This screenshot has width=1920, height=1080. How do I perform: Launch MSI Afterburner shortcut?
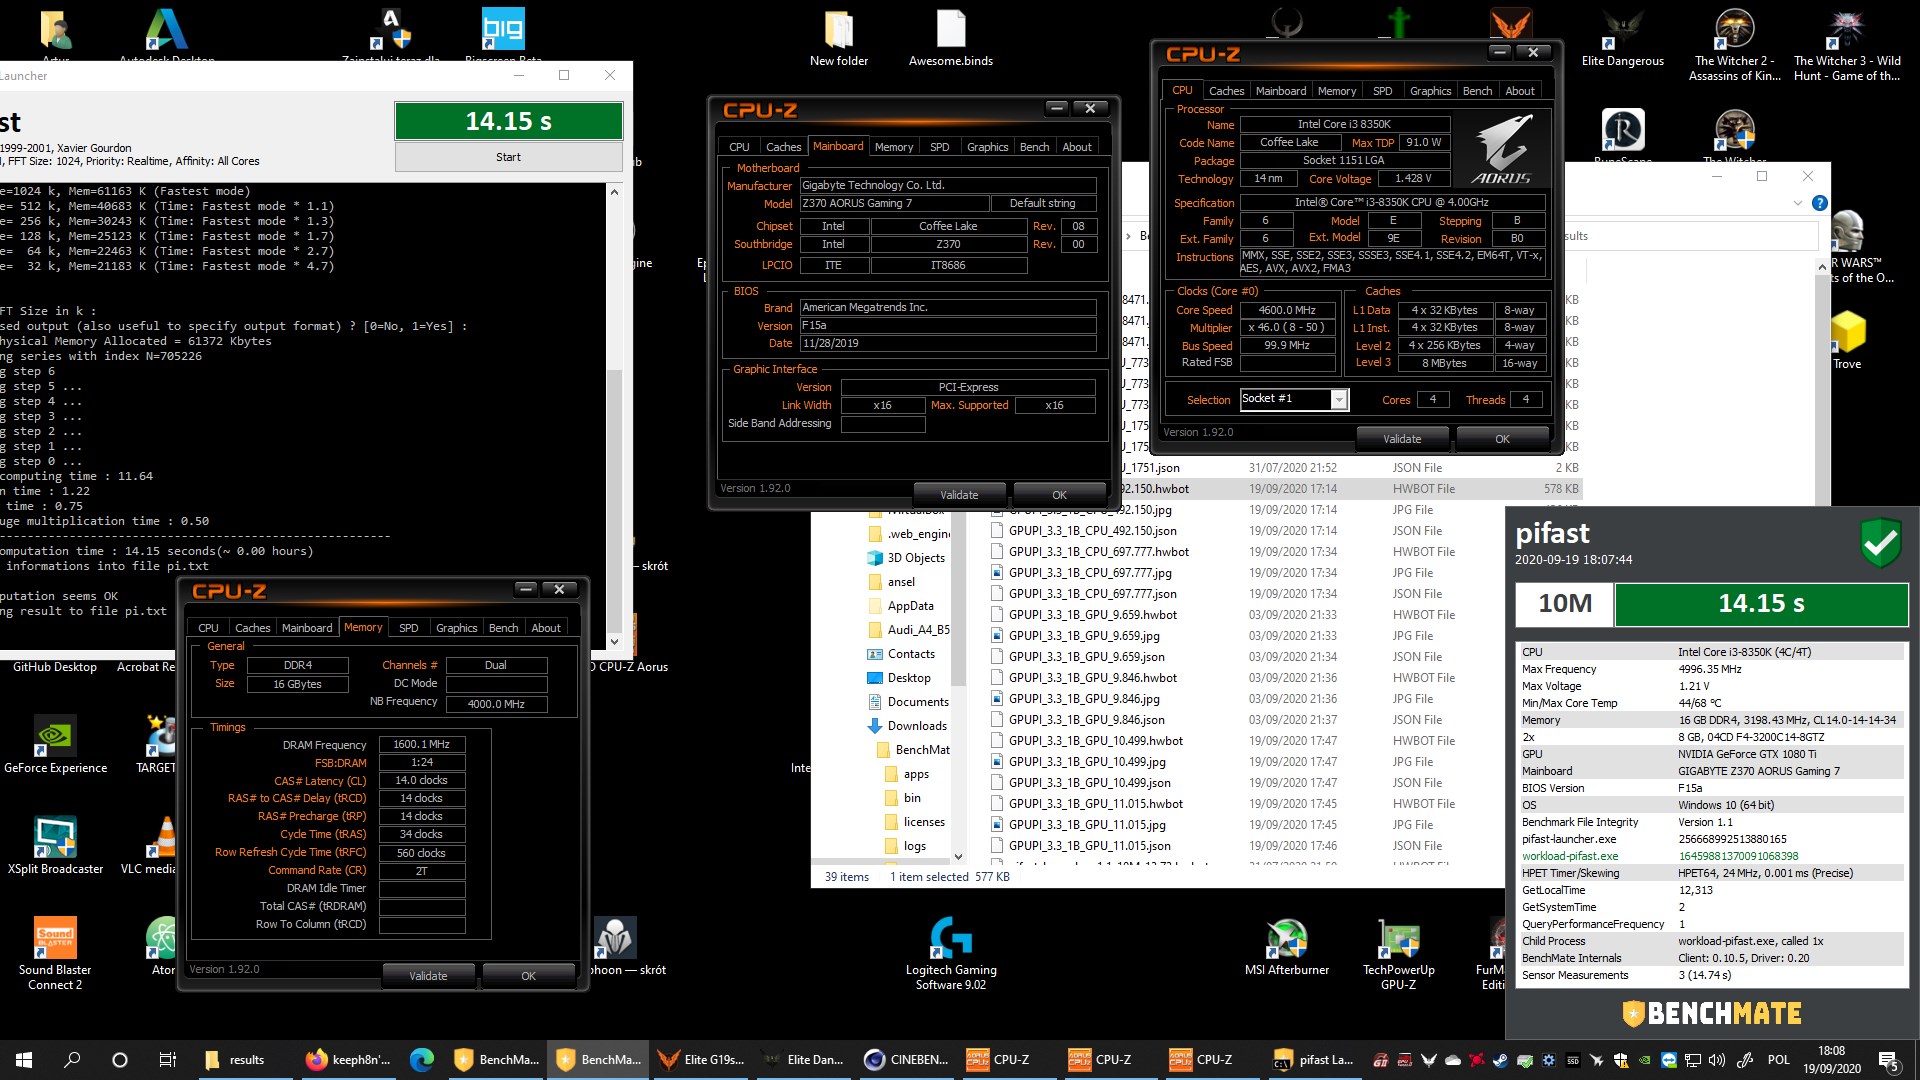pyautogui.click(x=1287, y=946)
